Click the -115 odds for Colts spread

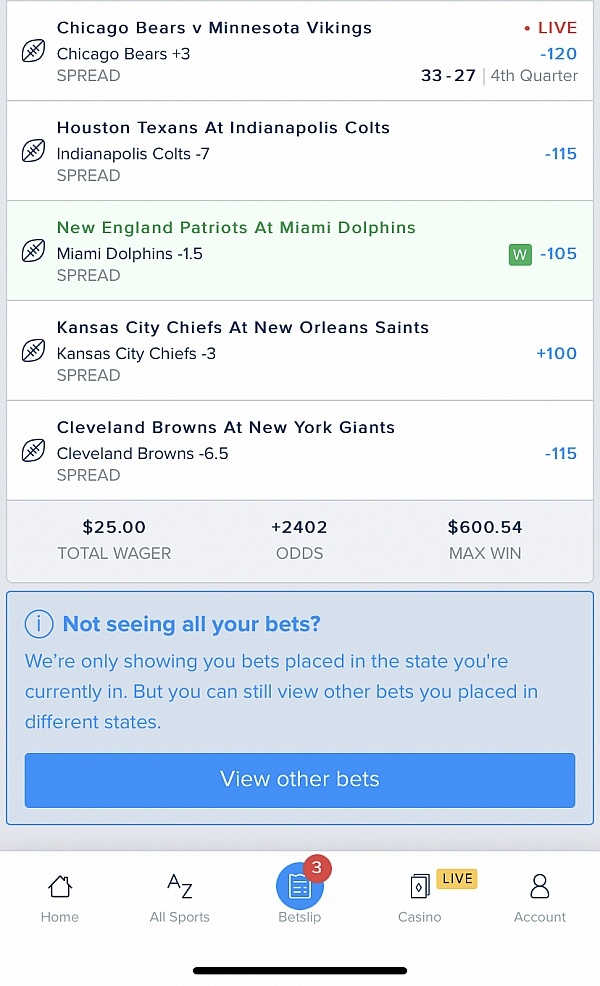point(560,153)
